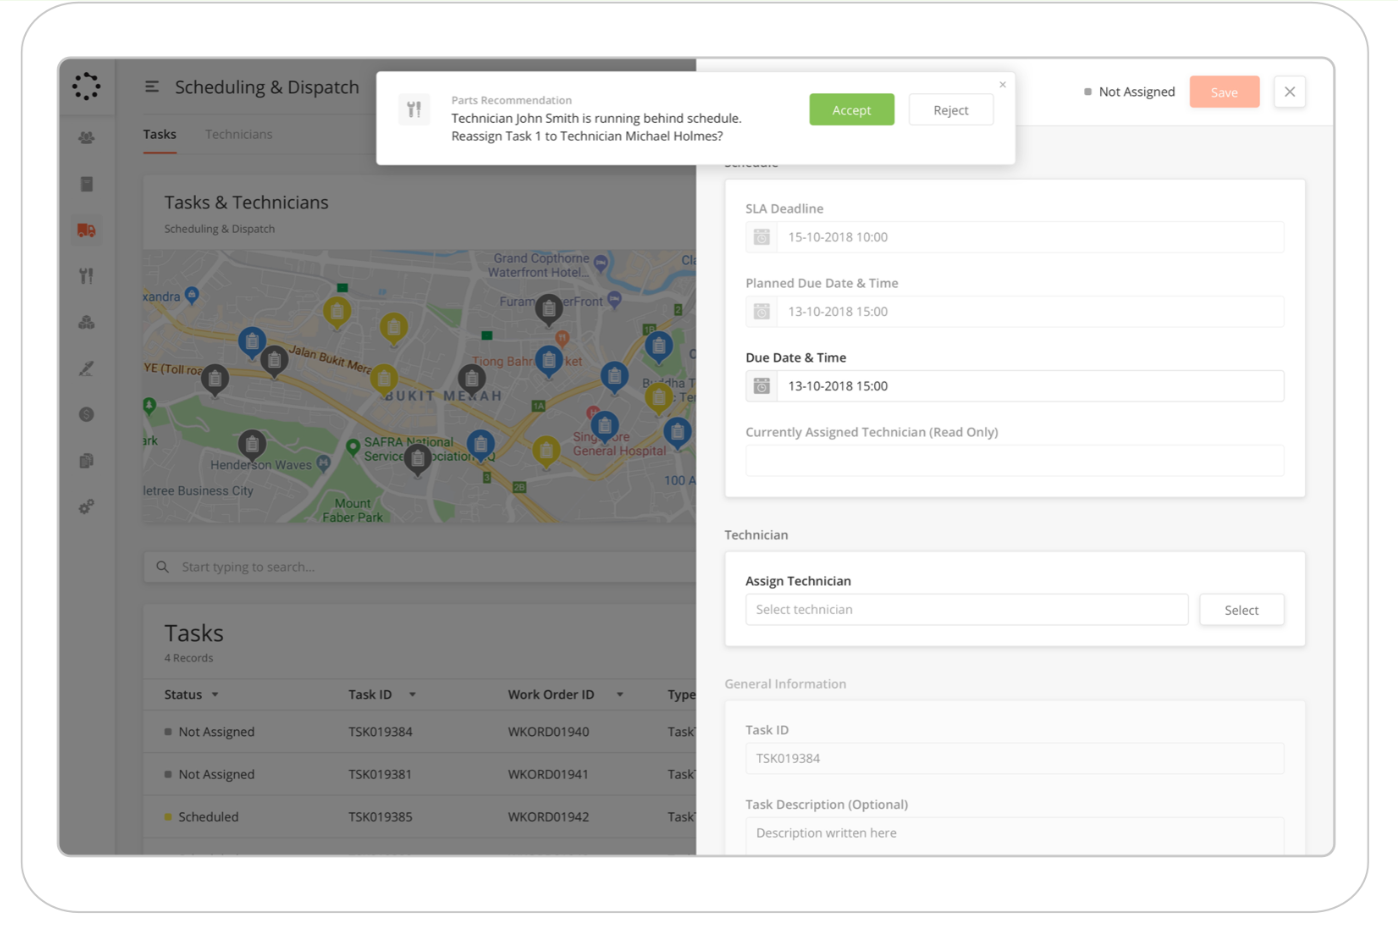Focus the Select technician input
The width and height of the screenshot is (1398, 936).
point(967,610)
